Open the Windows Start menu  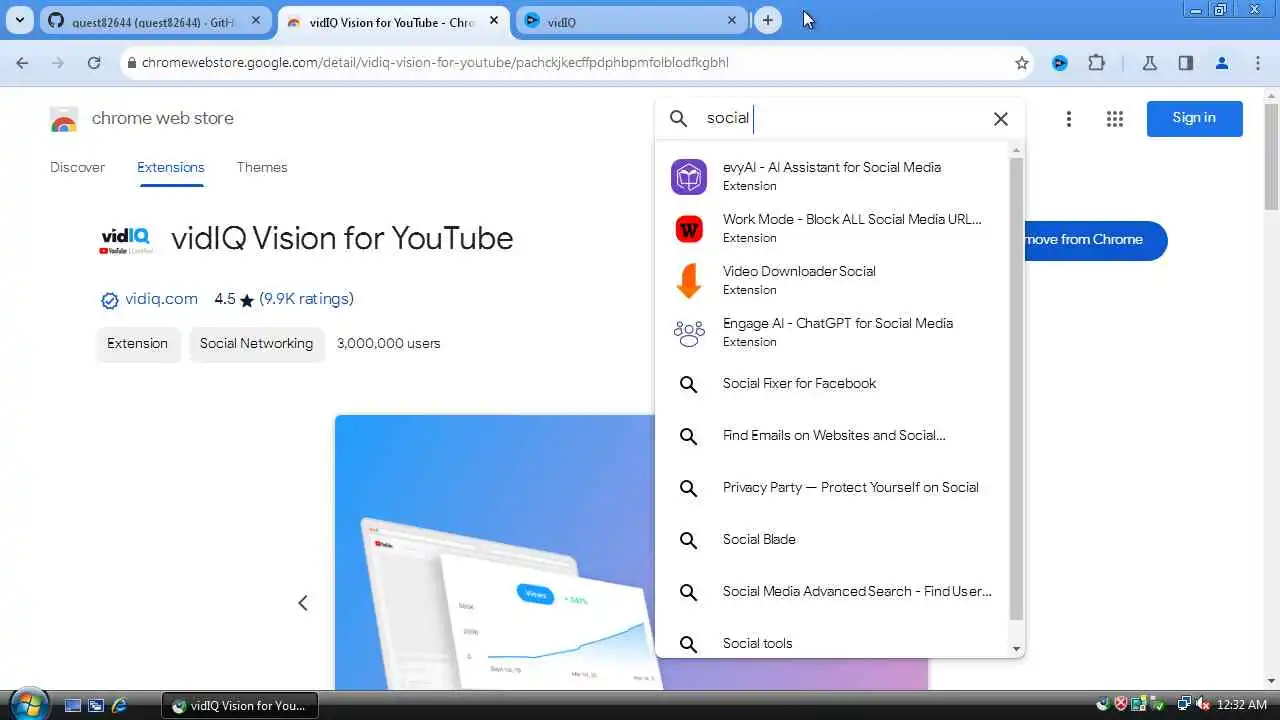27,704
